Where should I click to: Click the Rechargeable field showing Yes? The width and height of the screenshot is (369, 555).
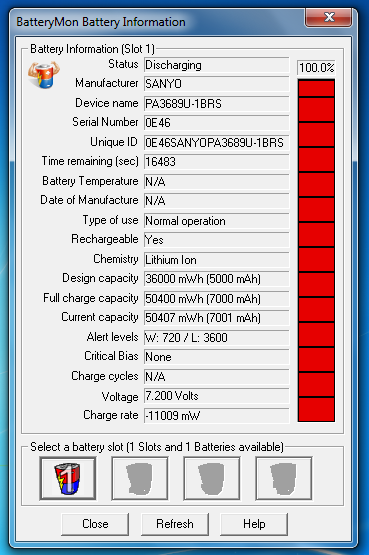pos(217,240)
